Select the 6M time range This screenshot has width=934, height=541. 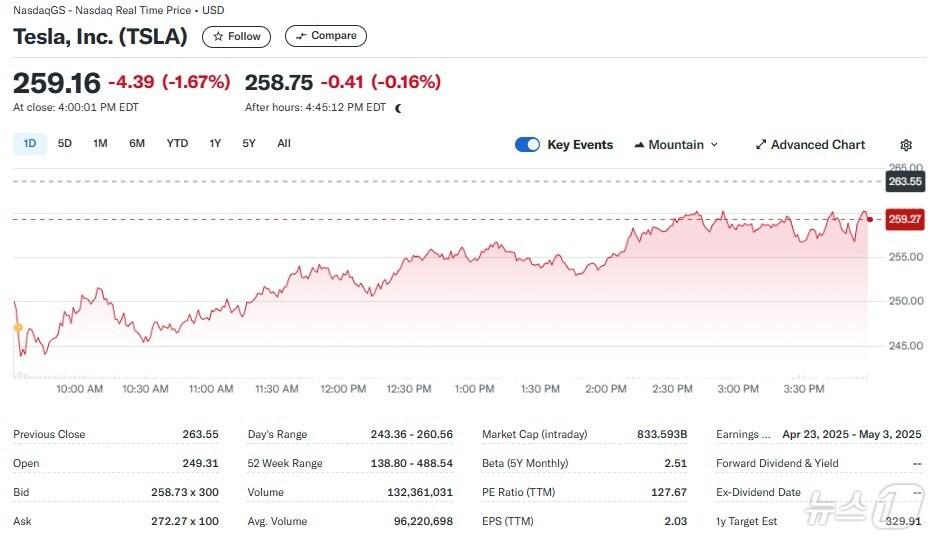point(137,143)
